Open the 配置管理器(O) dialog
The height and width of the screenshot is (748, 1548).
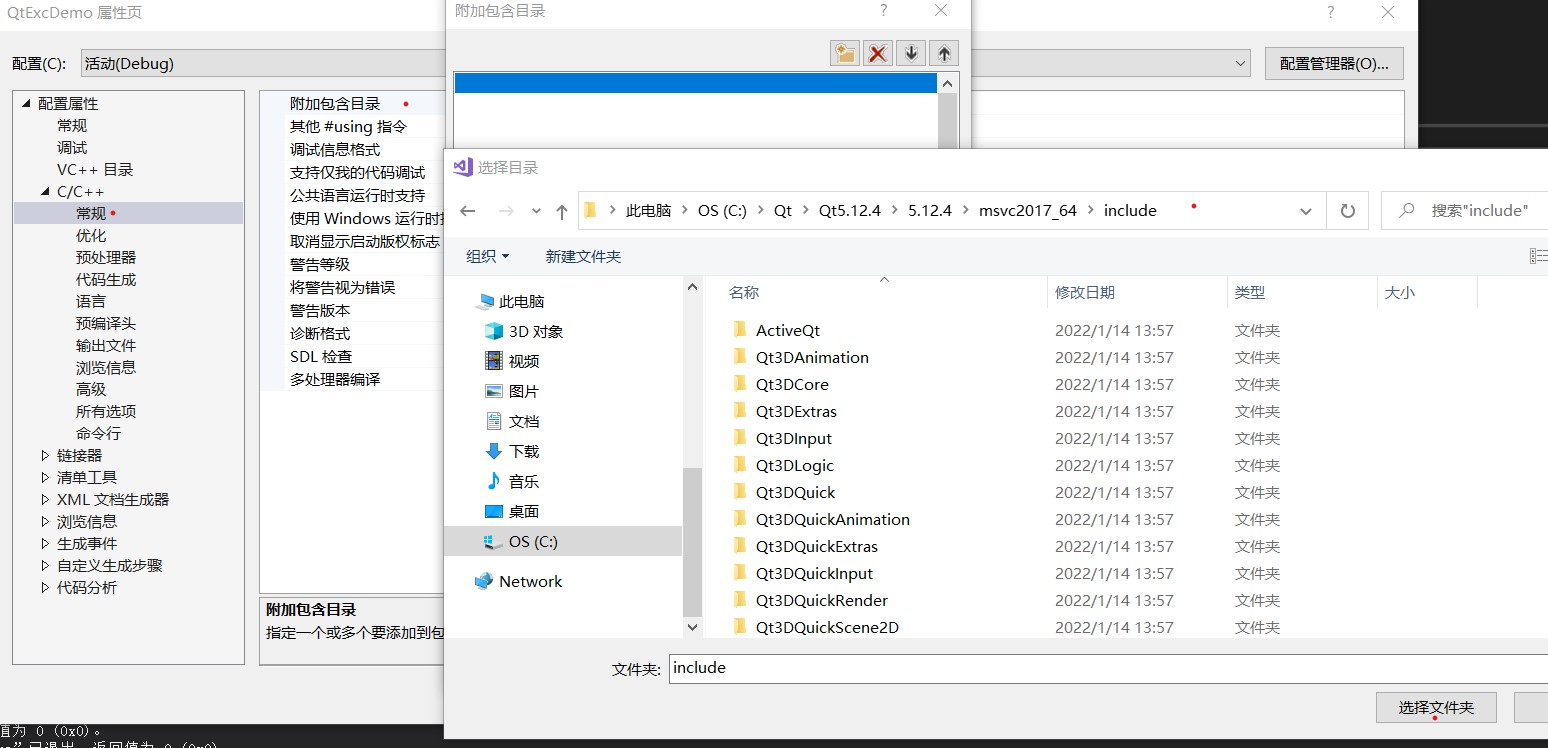click(x=1334, y=63)
